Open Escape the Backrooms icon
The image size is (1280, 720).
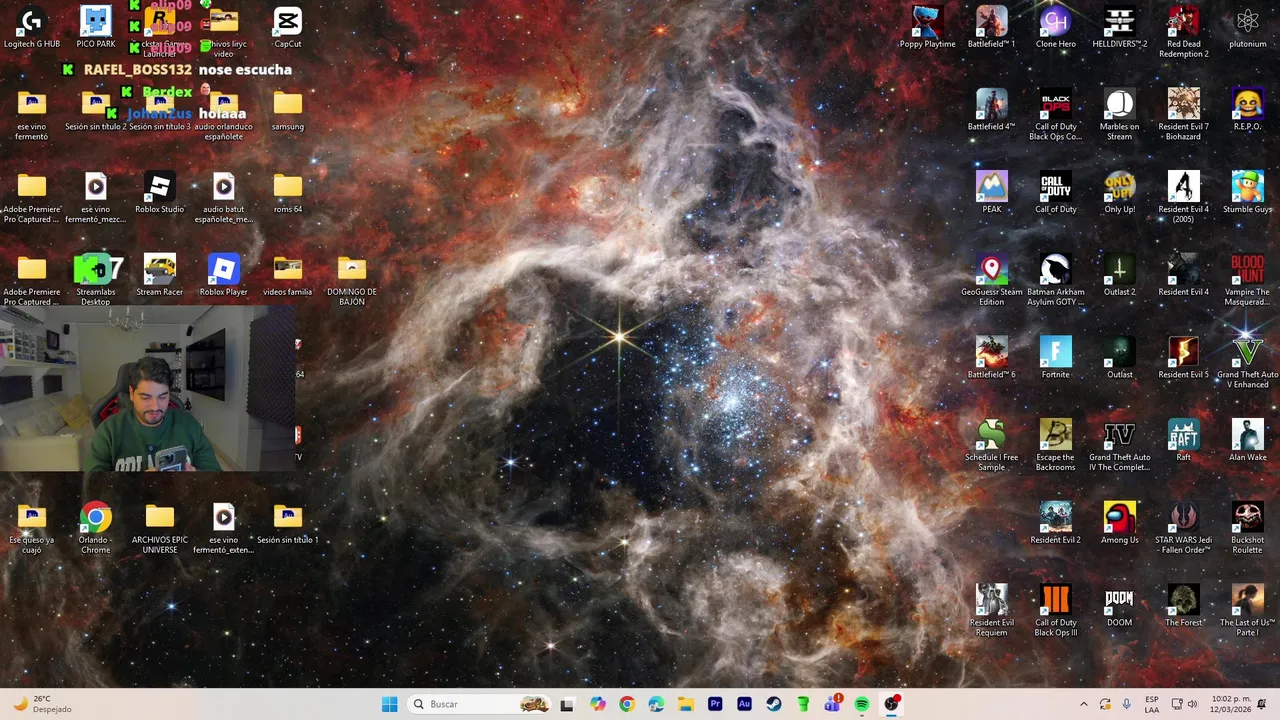pos(1055,445)
